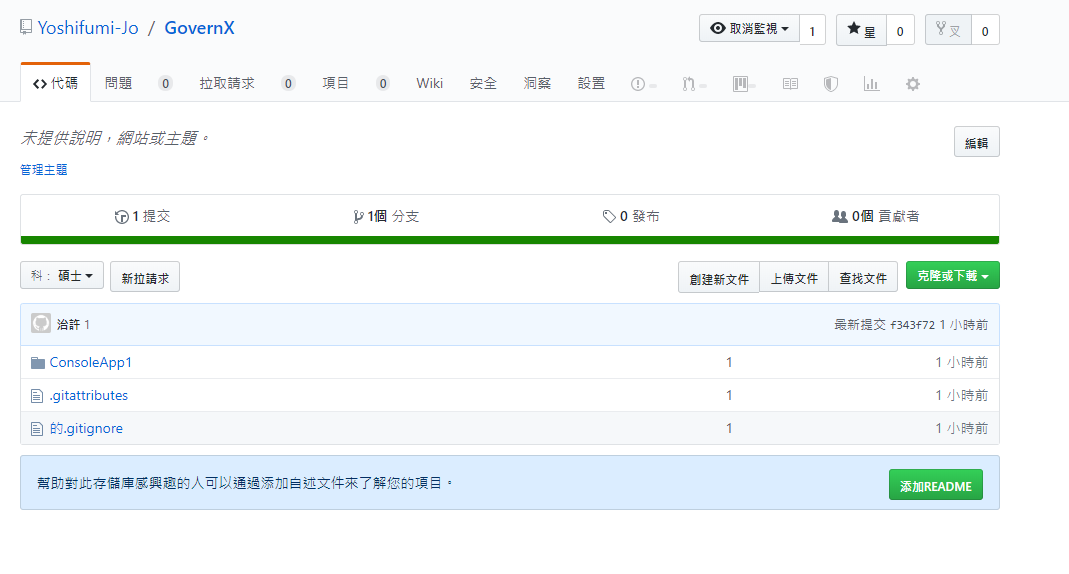Image resolution: width=1069 pixels, height=574 pixels.
Task: Click the star count 0
Action: pyautogui.click(x=900, y=31)
